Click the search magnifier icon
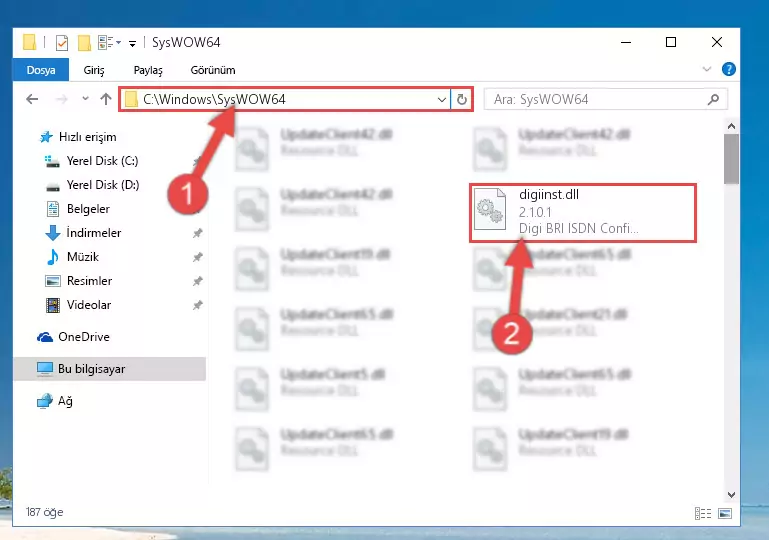The width and height of the screenshot is (769, 540). click(x=713, y=100)
